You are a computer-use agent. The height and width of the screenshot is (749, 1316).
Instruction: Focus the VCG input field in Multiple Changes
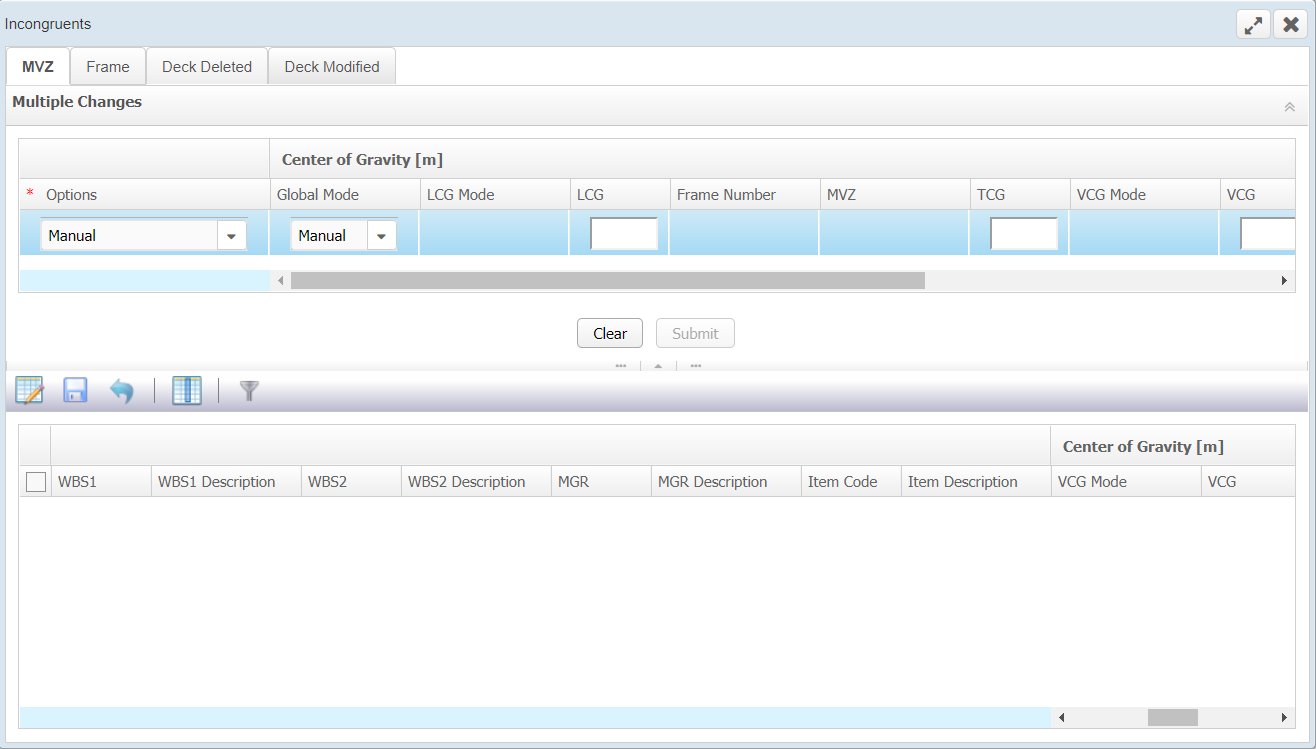pos(1268,234)
